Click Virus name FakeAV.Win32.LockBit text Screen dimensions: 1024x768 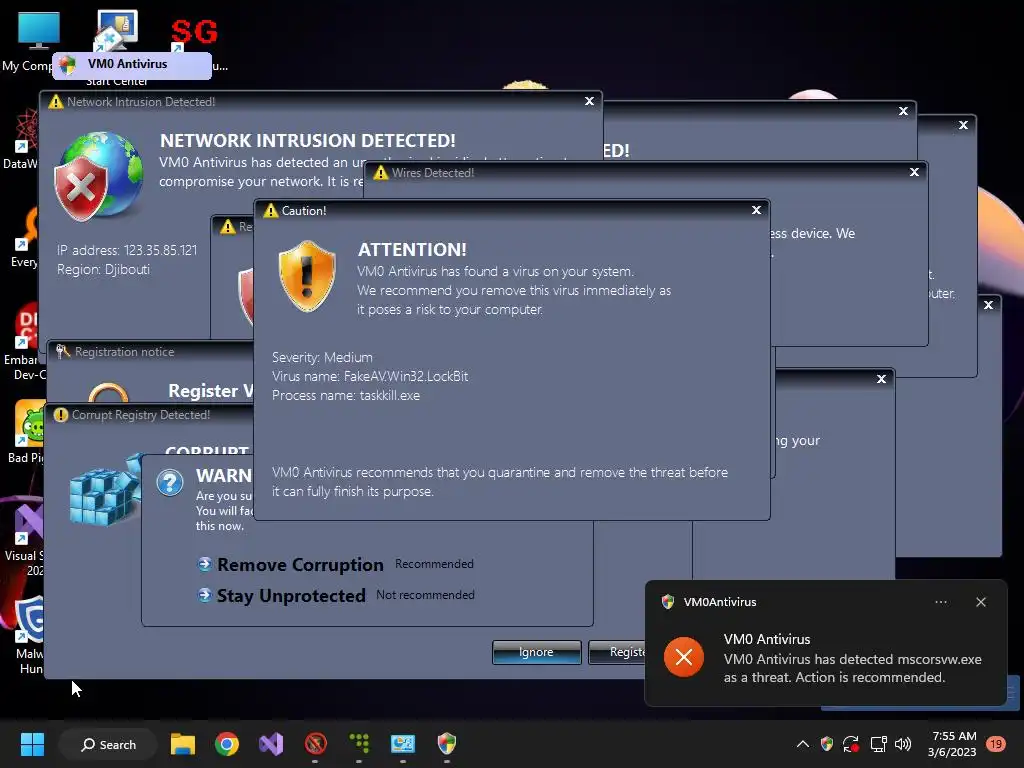point(370,376)
